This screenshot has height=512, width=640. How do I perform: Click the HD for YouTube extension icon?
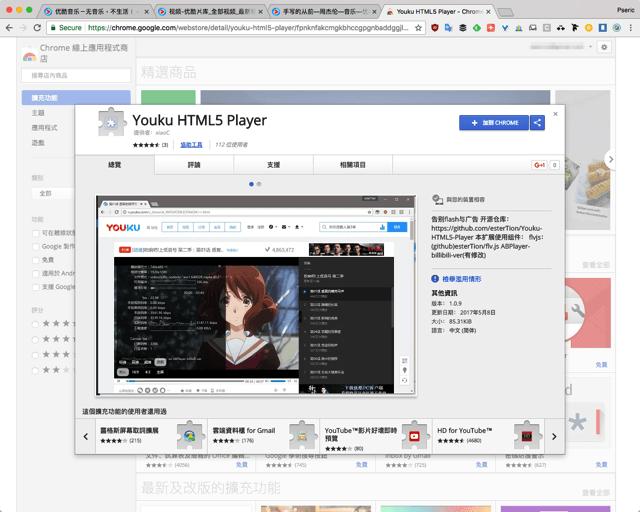point(527,436)
